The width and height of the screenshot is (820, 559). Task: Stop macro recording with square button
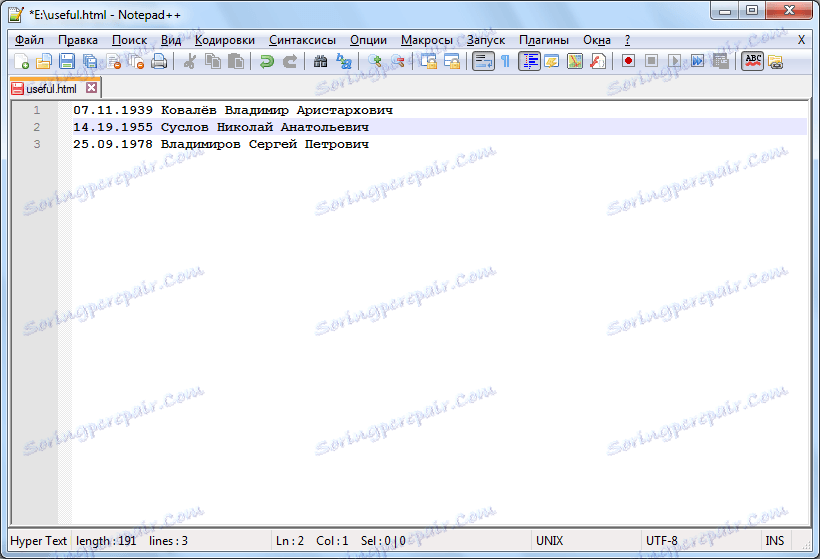coord(651,62)
